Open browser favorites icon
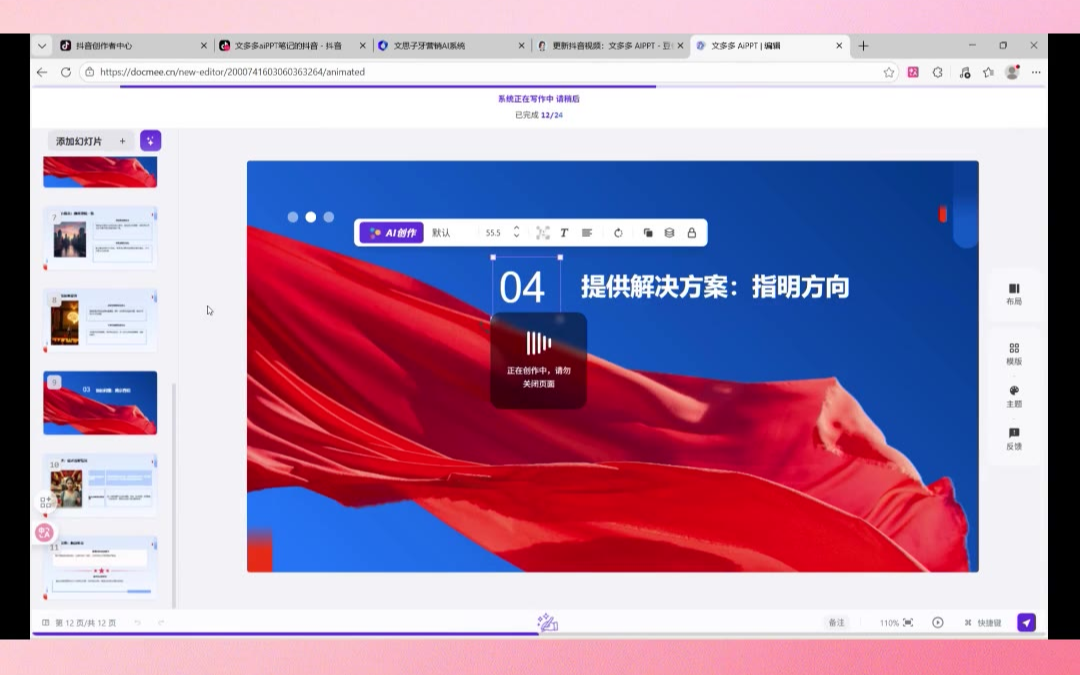The width and height of the screenshot is (1080, 675). coord(988,72)
